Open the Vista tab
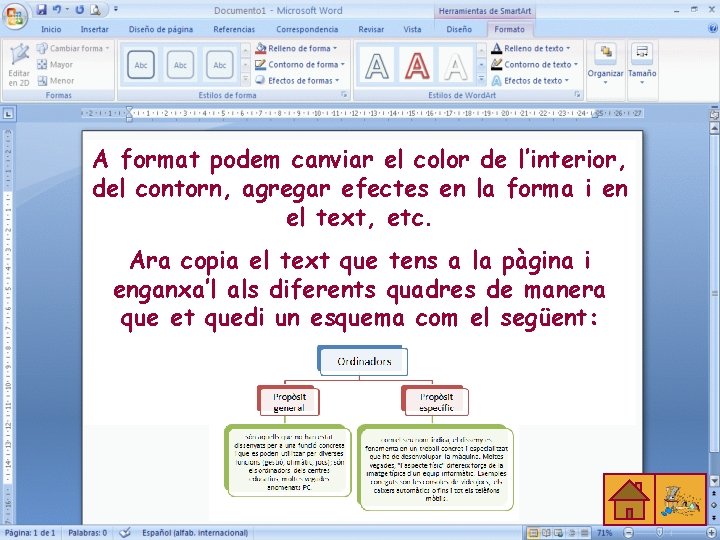 (412, 29)
